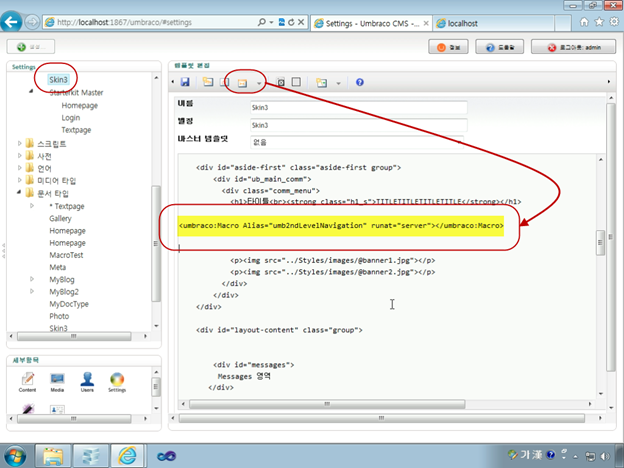
Task: Open browser tools gear icon
Action: click(614, 22)
